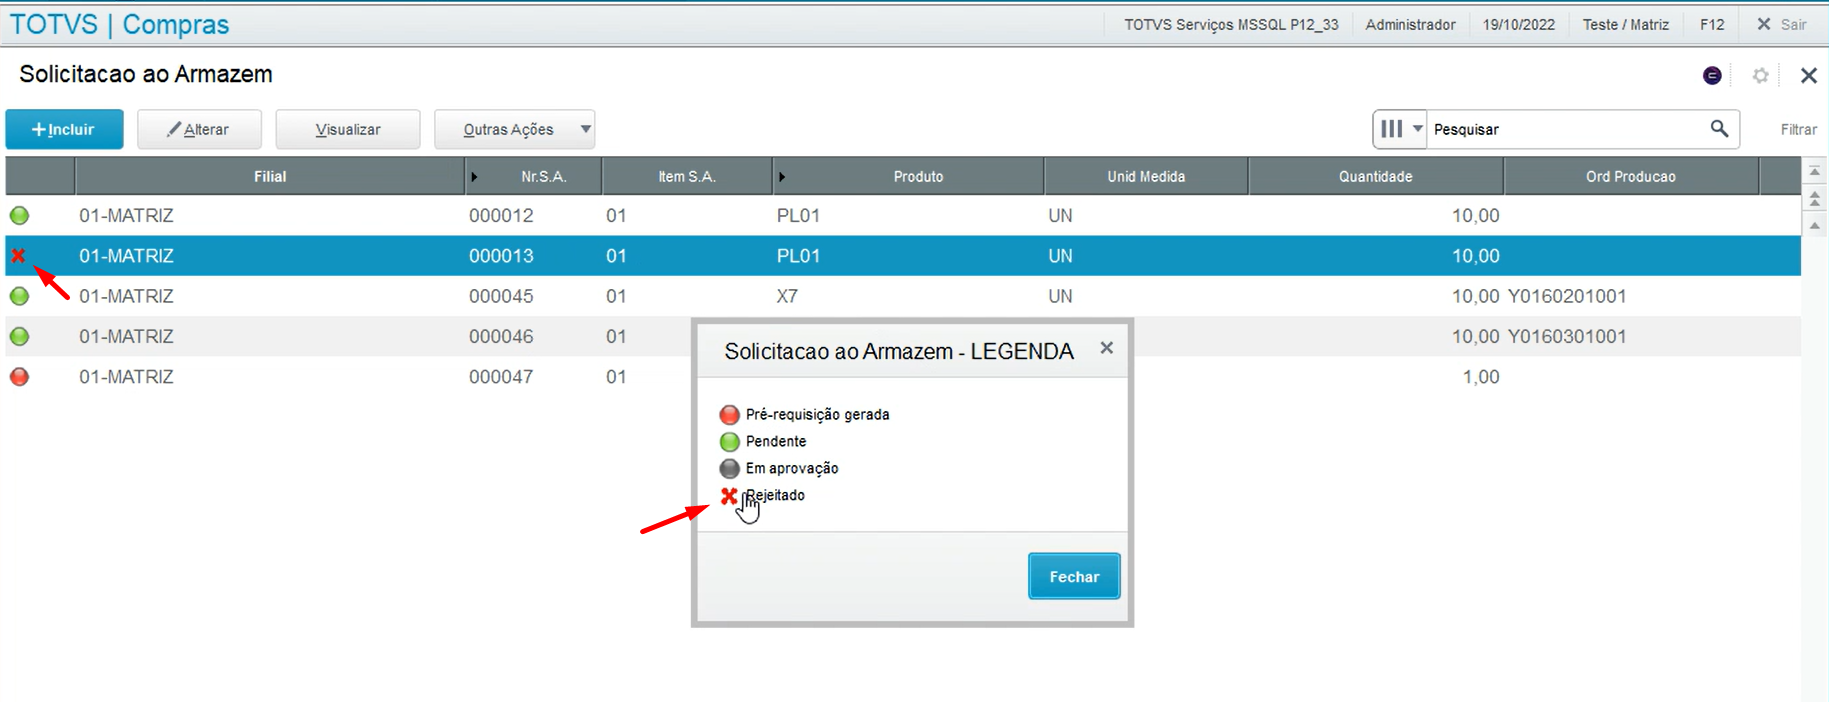
Task: Click red X status icon of row 000013
Action: 18,256
